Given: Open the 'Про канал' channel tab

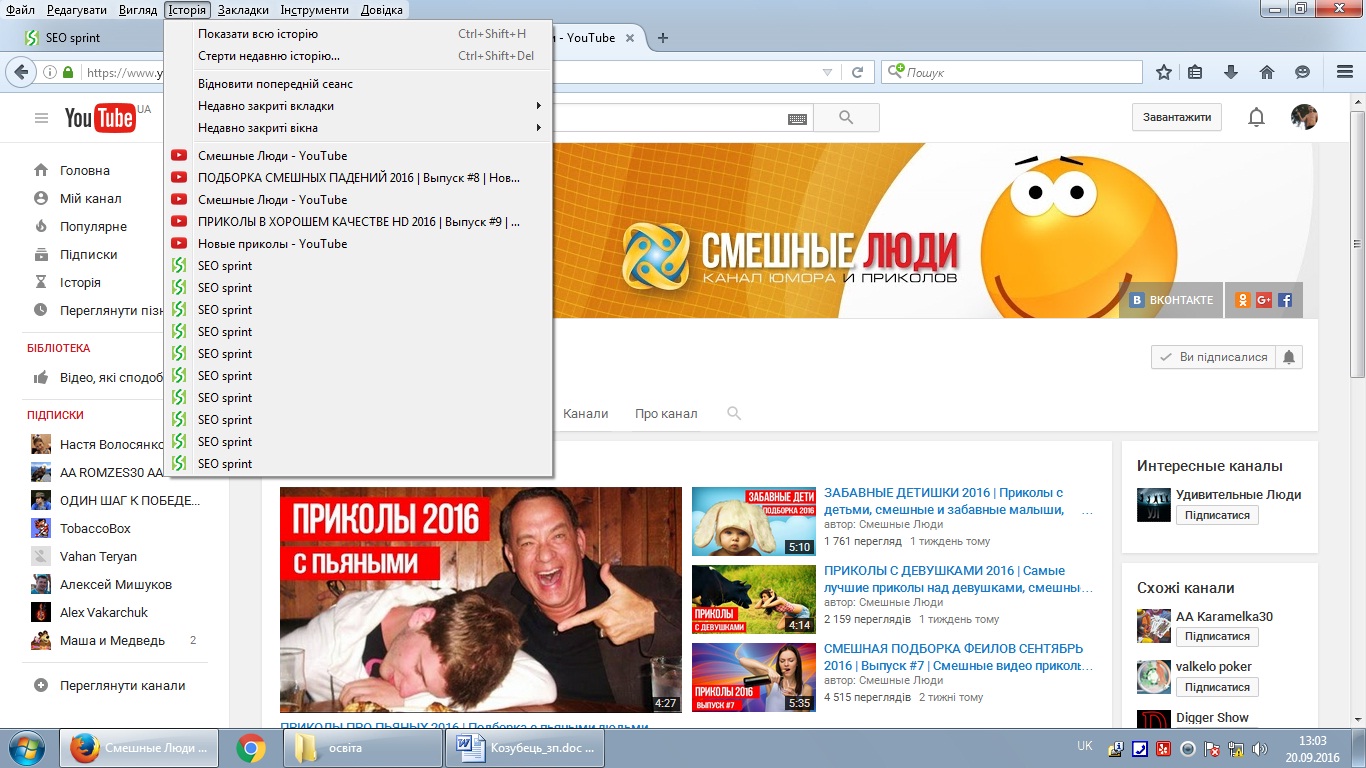Looking at the screenshot, I should click(666, 413).
